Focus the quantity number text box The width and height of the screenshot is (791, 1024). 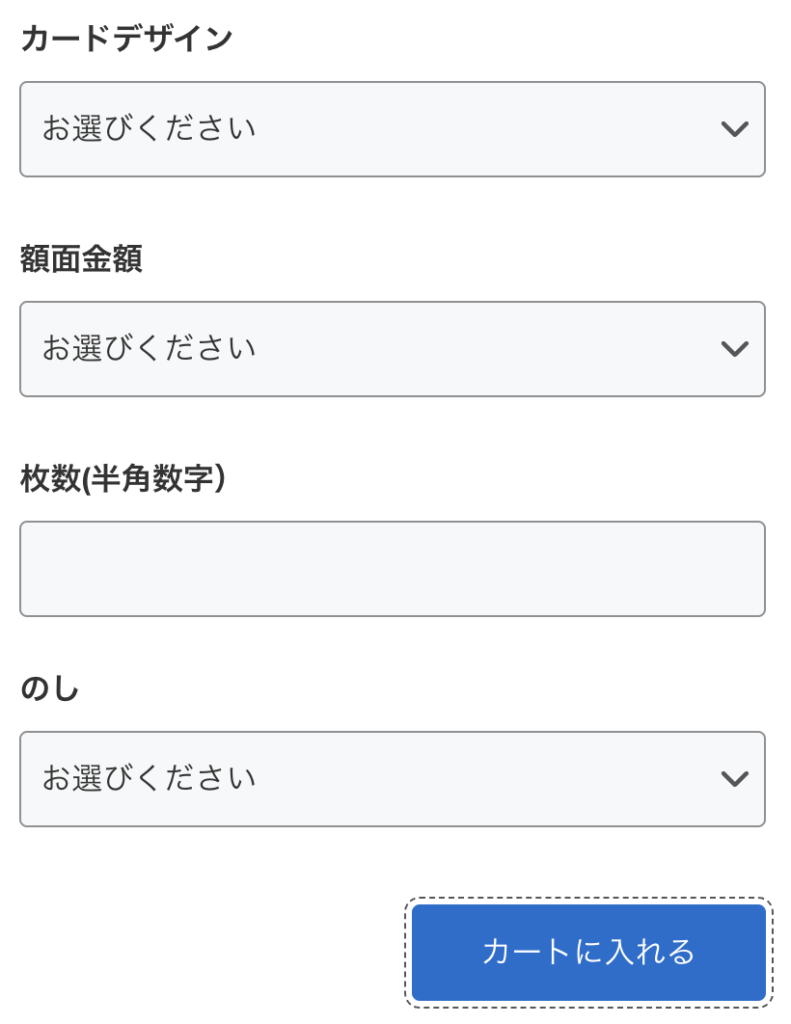(x=392, y=568)
